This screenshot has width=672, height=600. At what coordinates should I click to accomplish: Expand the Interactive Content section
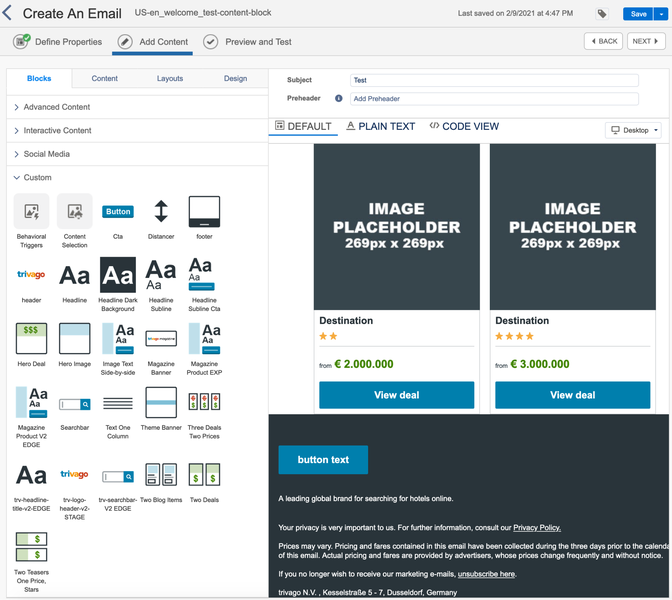[x=57, y=131]
